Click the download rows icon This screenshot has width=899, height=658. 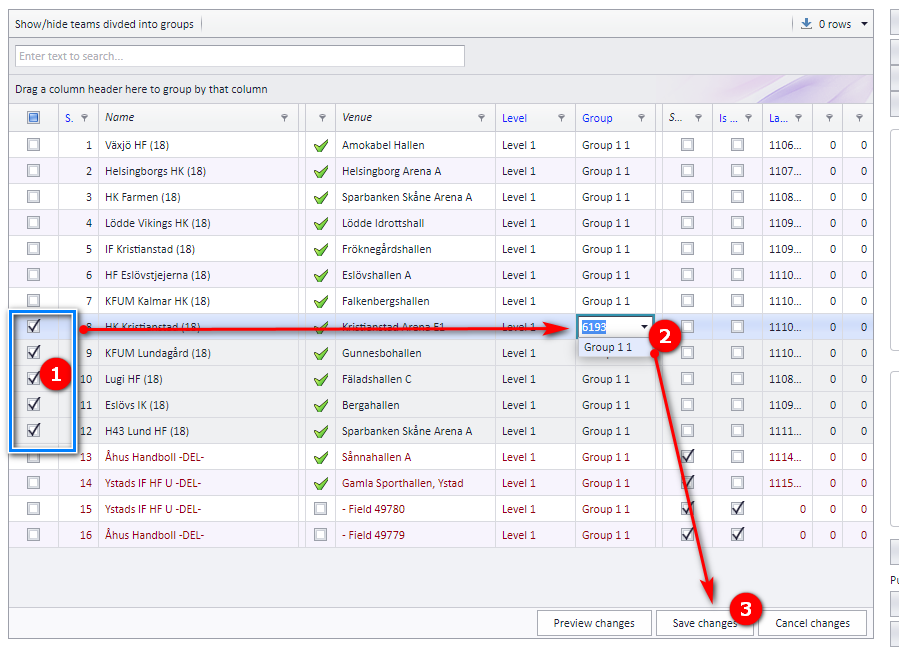pyautogui.click(x=806, y=24)
